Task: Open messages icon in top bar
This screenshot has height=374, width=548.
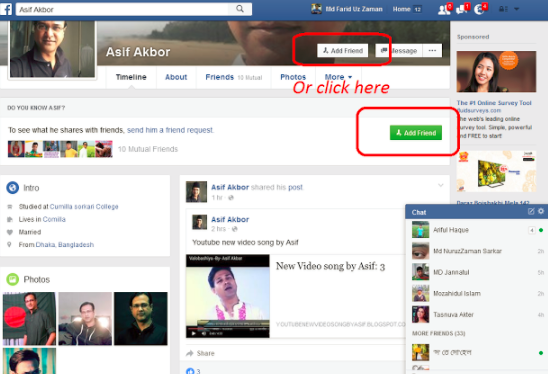Action: pyautogui.click(x=462, y=9)
